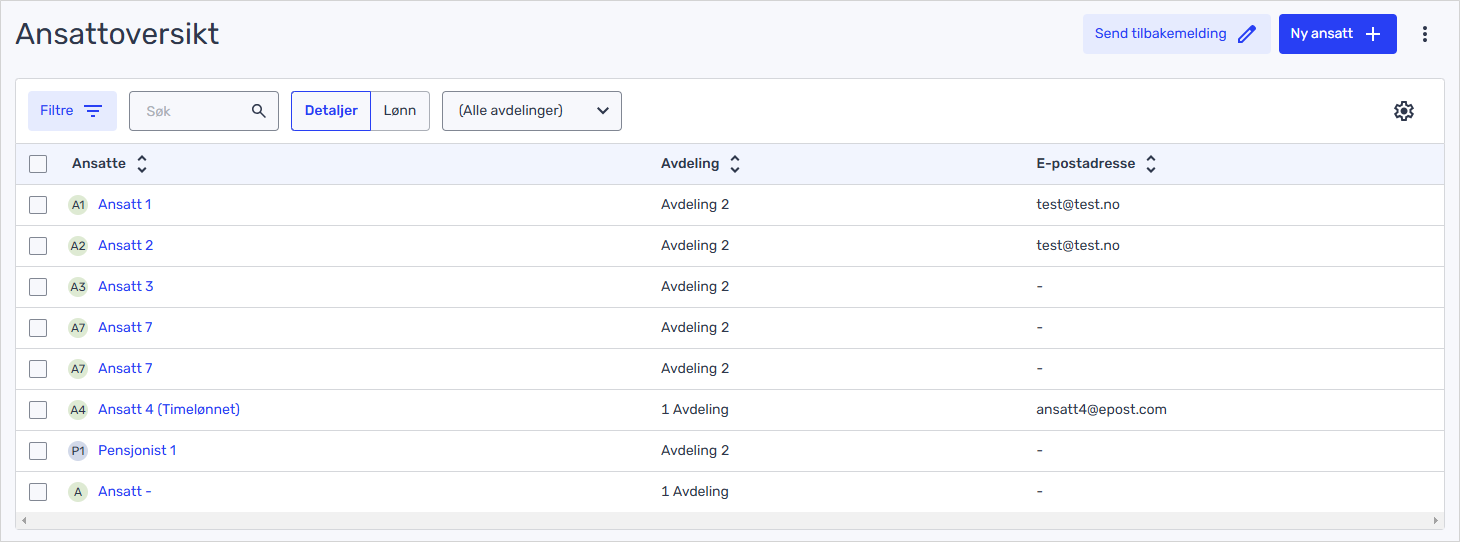1460x542 pixels.
Task: Click Avdeling 2 in the Pensjonist 1 row
Action: click(695, 451)
